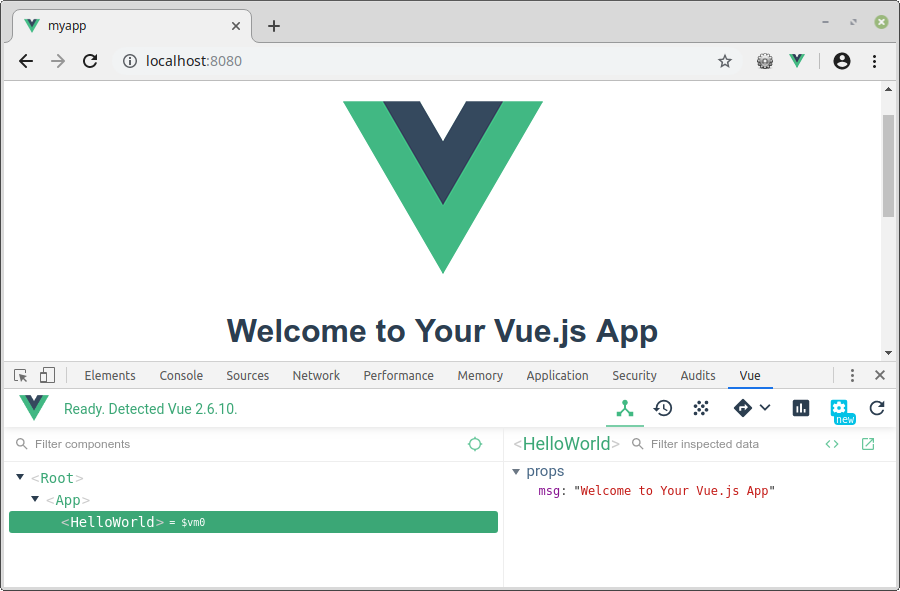Open a new tab with the plus button

click(274, 26)
